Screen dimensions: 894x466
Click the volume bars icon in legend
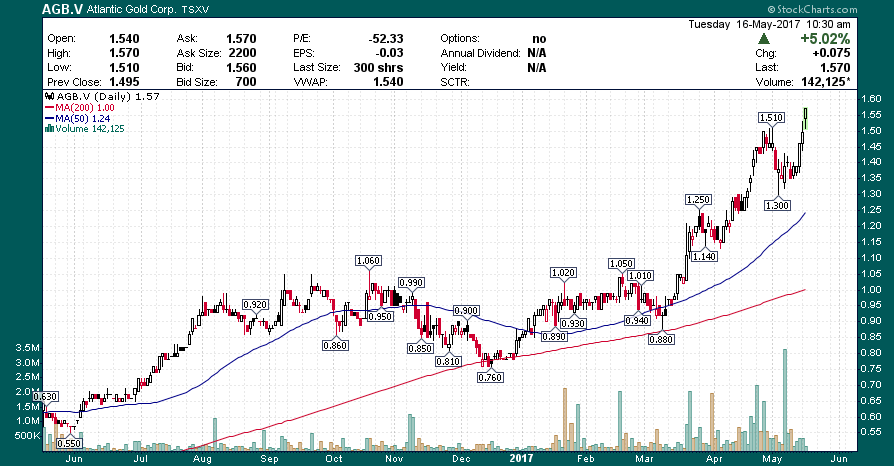[x=49, y=129]
